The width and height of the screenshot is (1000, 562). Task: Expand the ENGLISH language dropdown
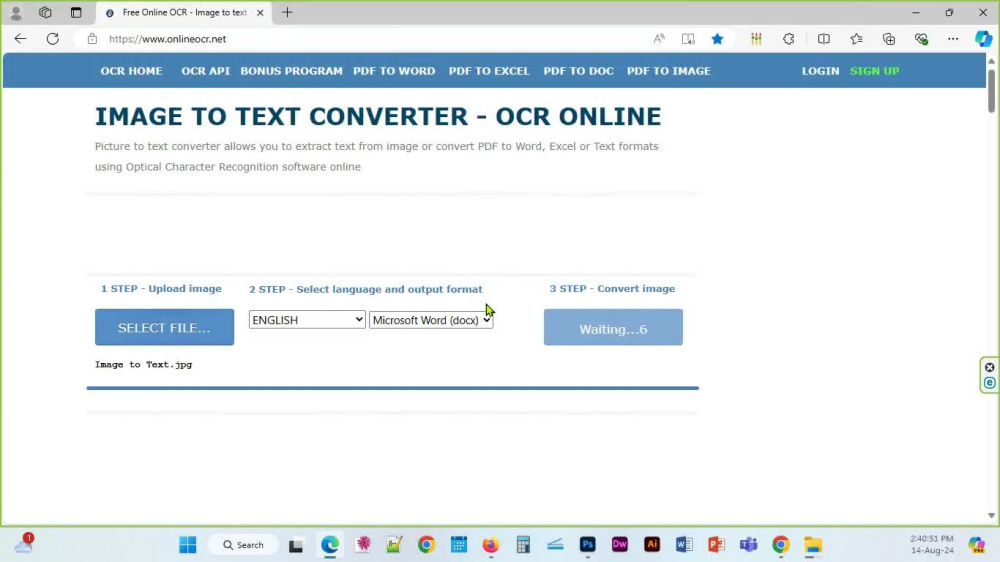click(x=307, y=320)
